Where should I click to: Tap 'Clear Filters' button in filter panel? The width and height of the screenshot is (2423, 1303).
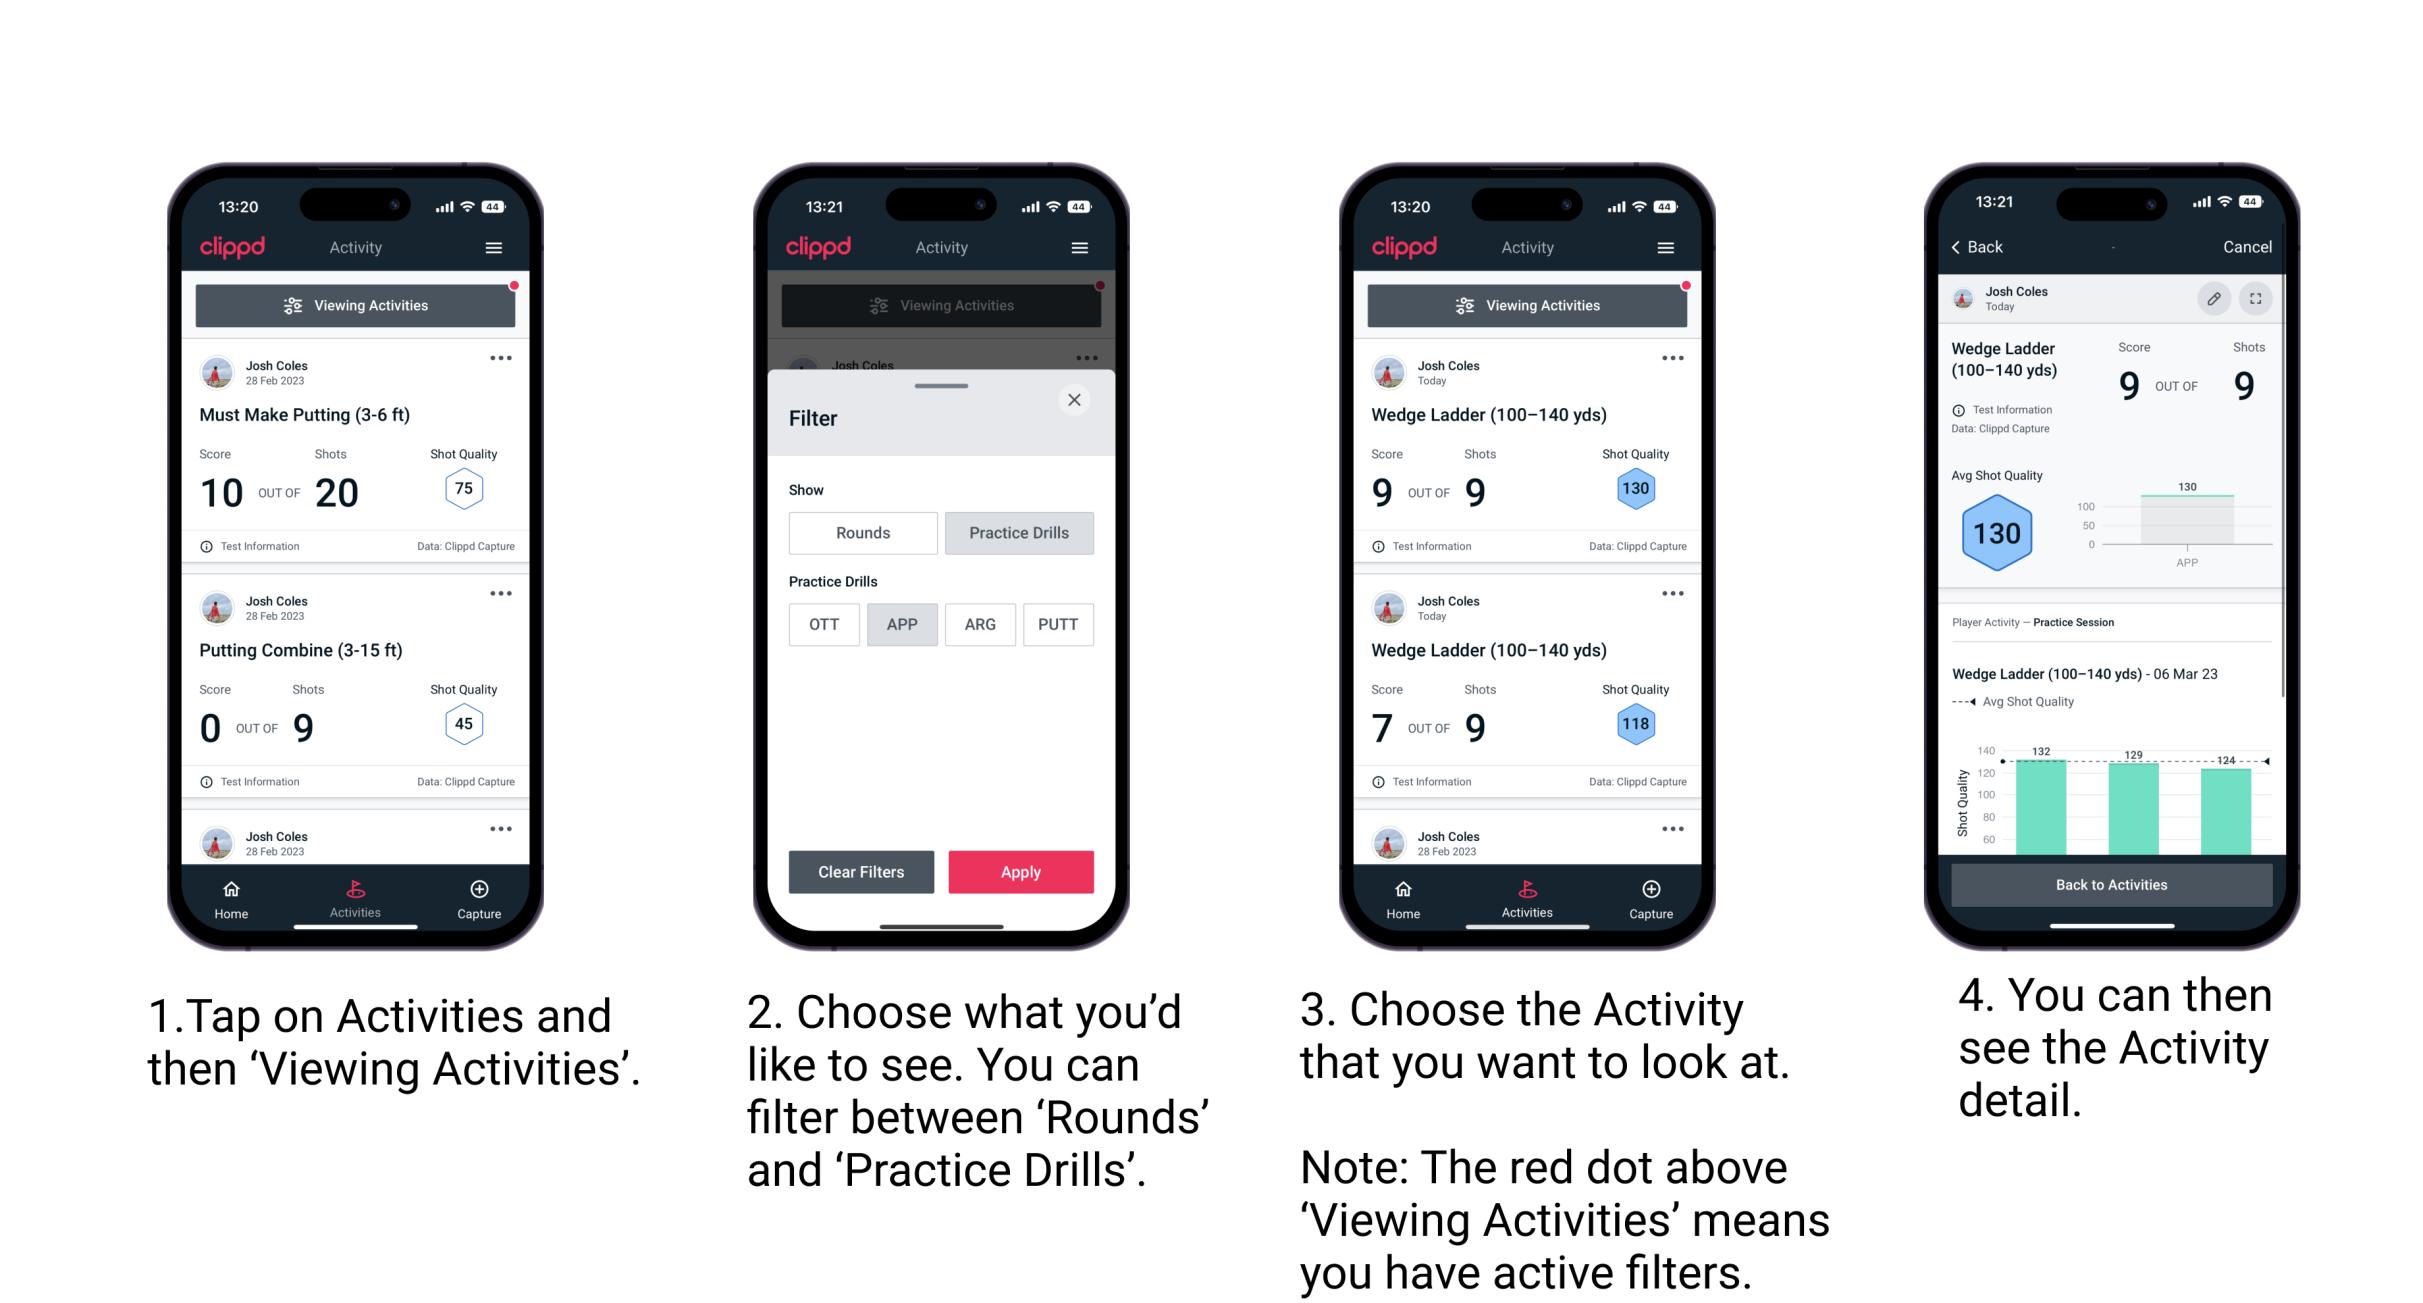click(x=862, y=870)
